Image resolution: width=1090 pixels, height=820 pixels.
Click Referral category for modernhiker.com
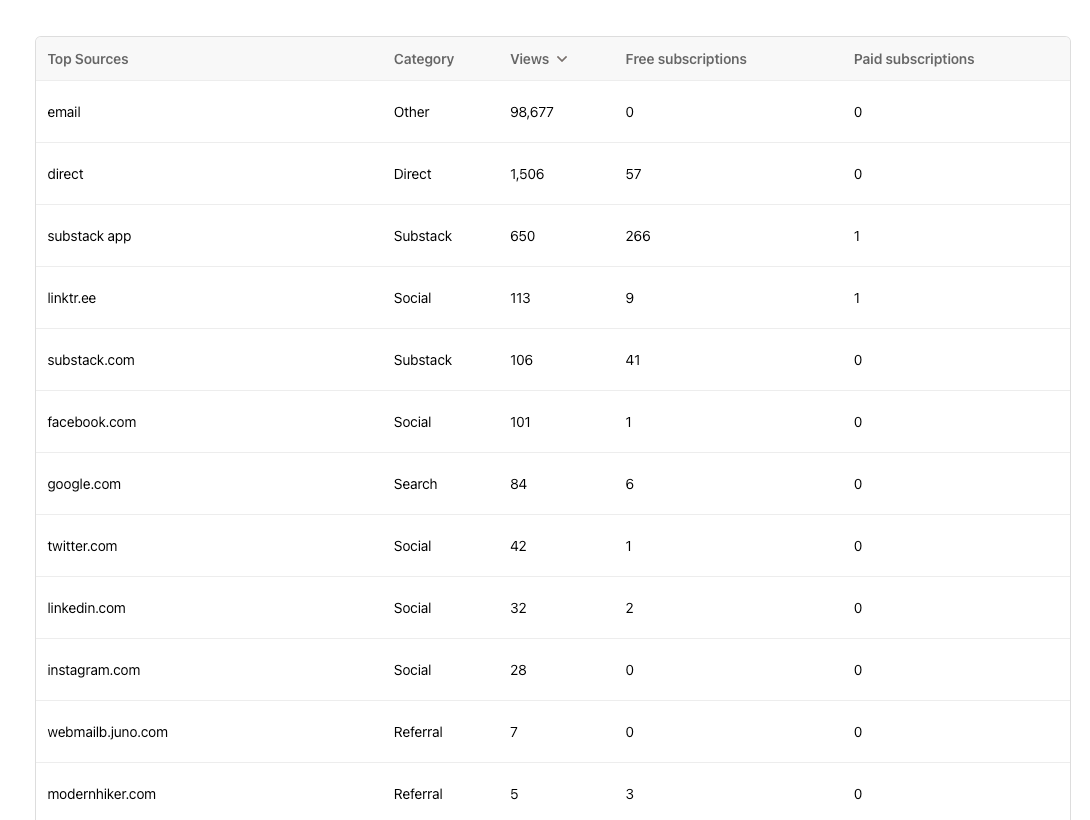418,794
